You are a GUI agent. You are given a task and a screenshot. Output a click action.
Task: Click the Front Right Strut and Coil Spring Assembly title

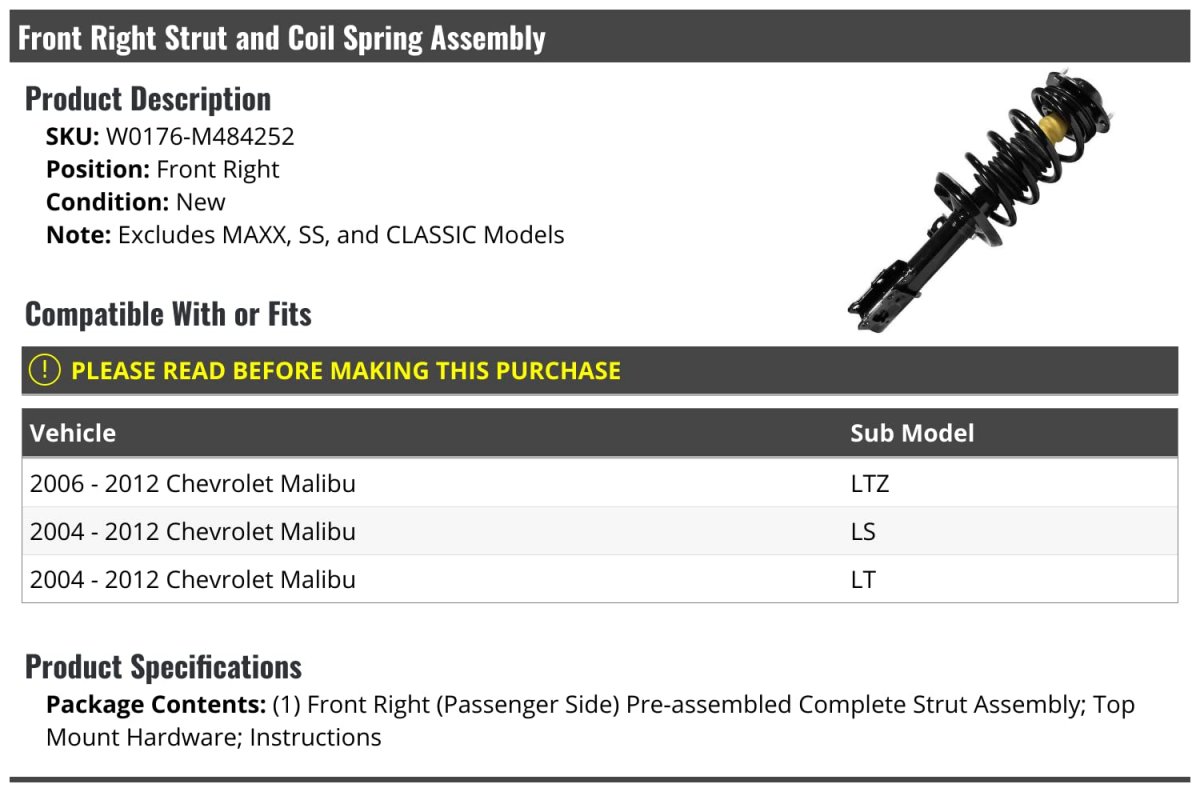click(x=282, y=38)
